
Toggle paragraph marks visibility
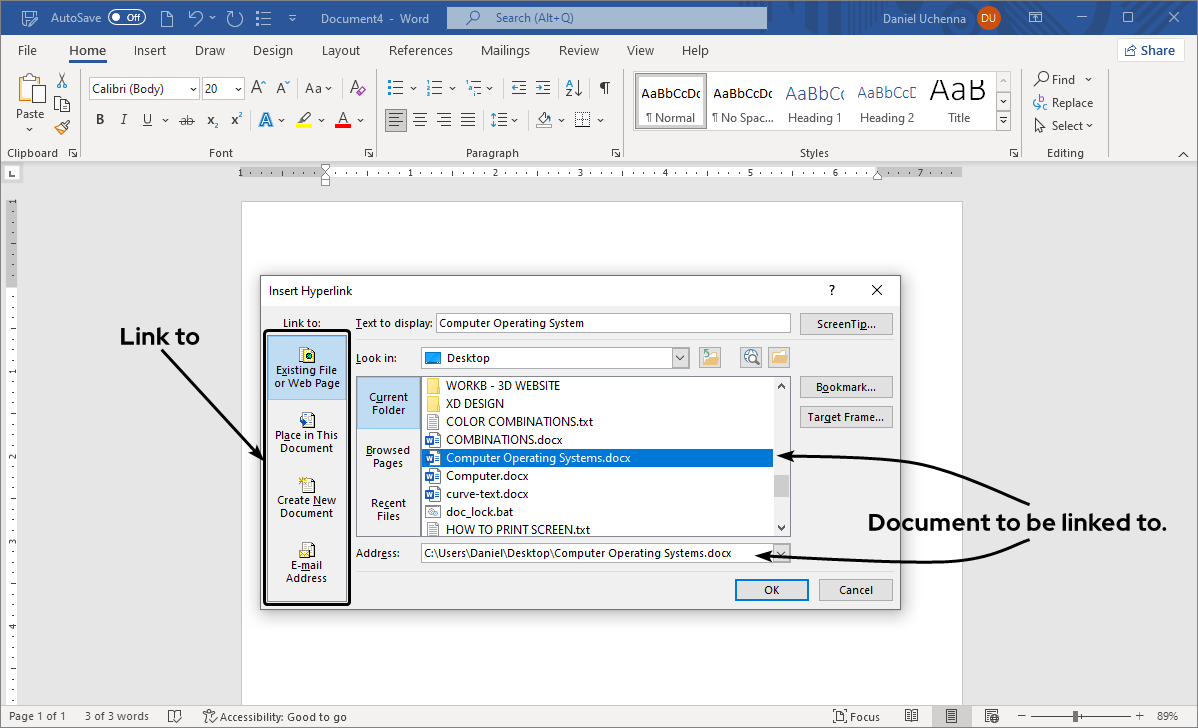pyautogui.click(x=604, y=88)
